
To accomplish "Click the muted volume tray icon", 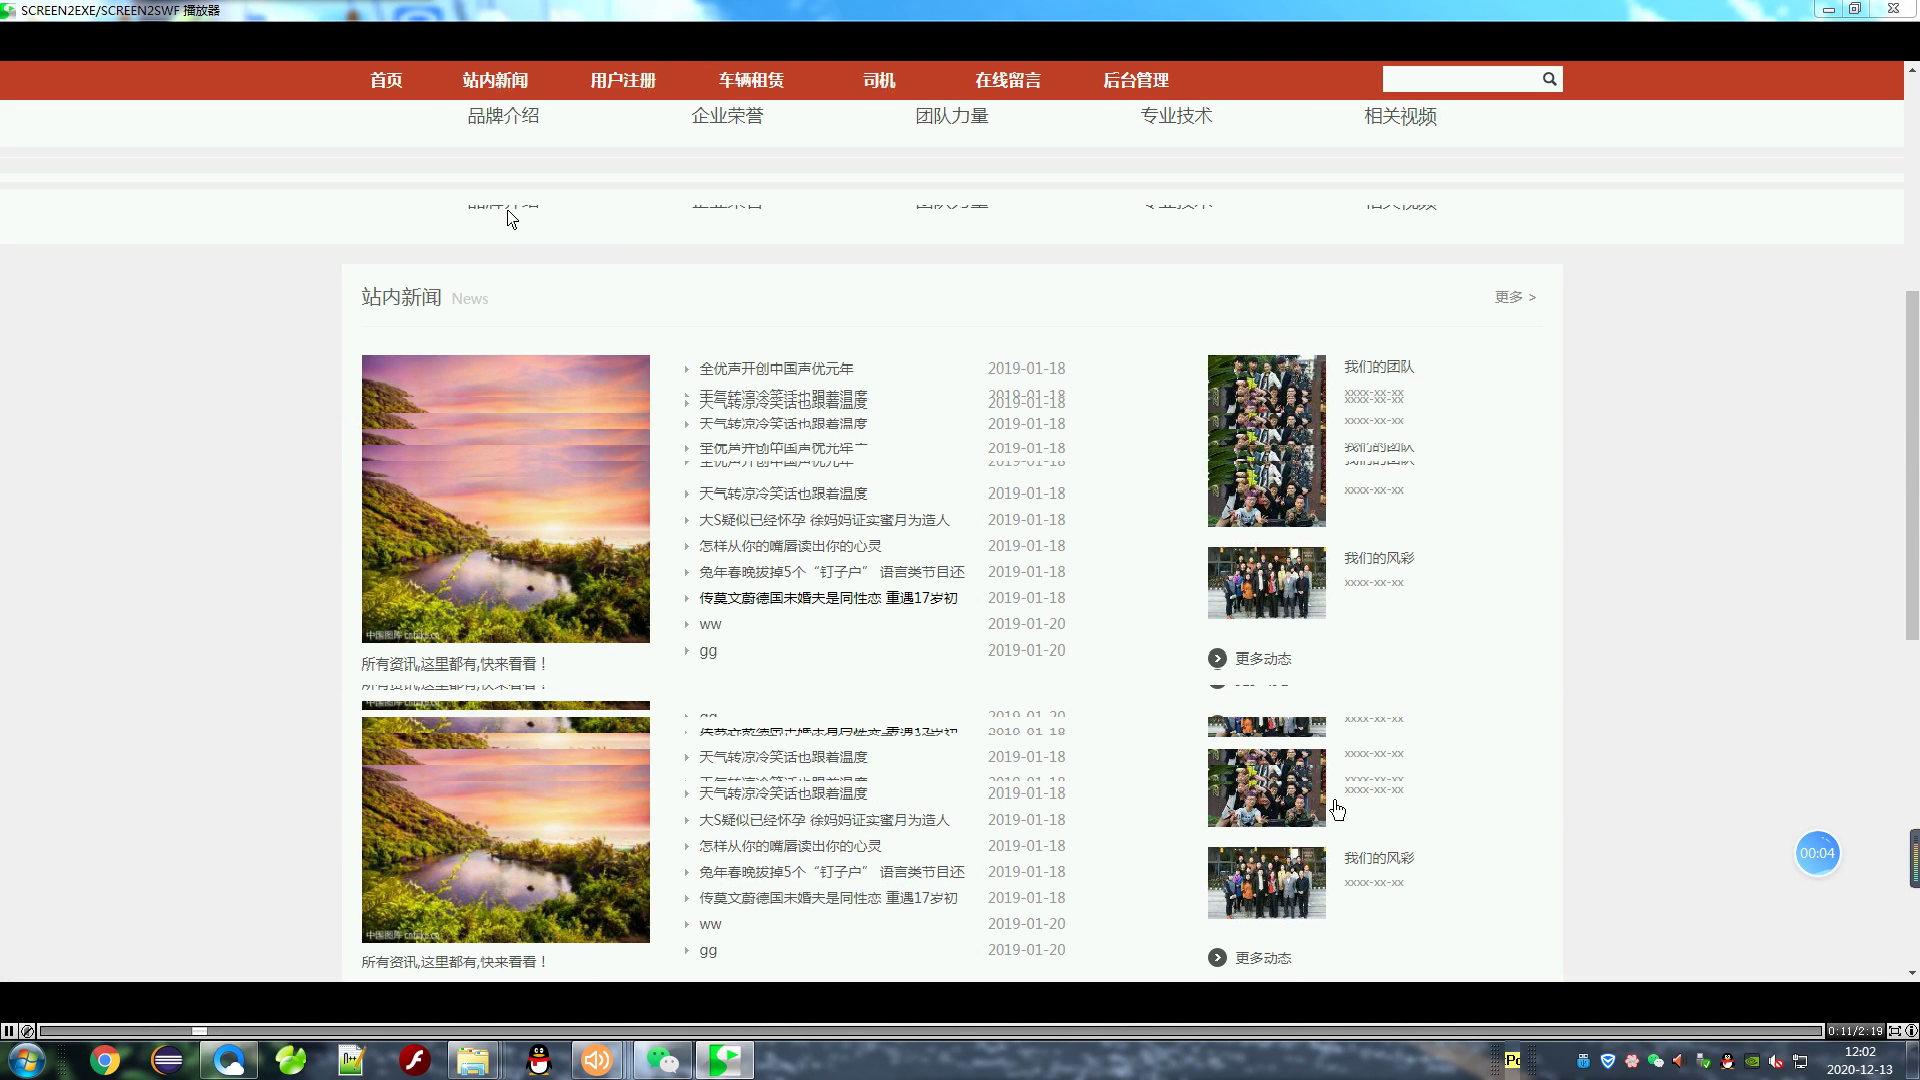I will 1776,1061.
